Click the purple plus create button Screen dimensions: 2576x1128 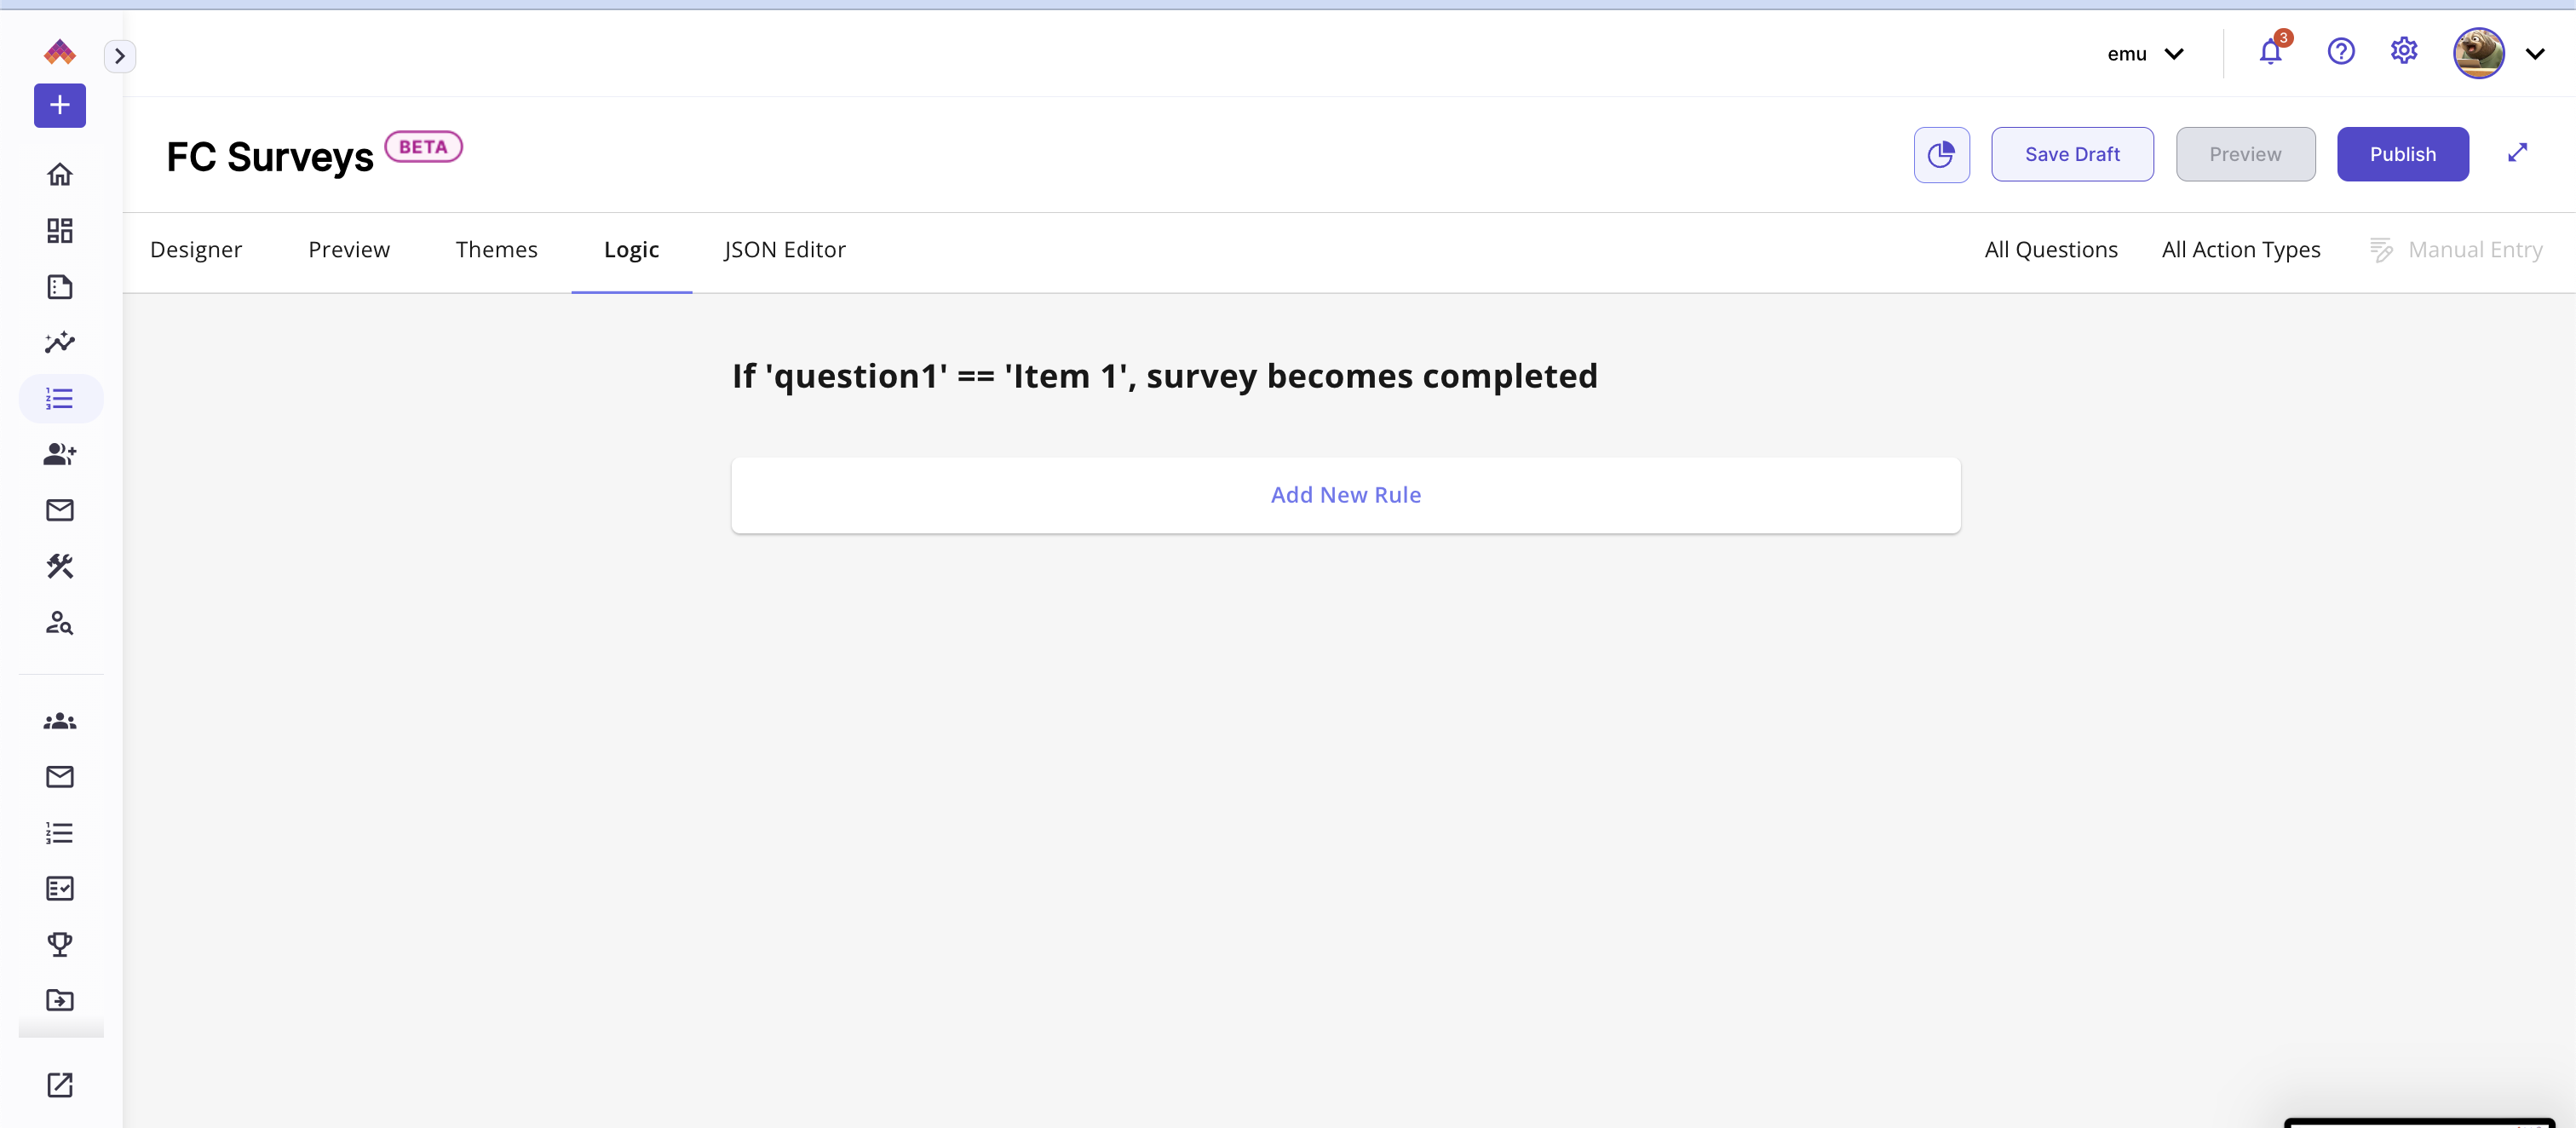[59, 105]
